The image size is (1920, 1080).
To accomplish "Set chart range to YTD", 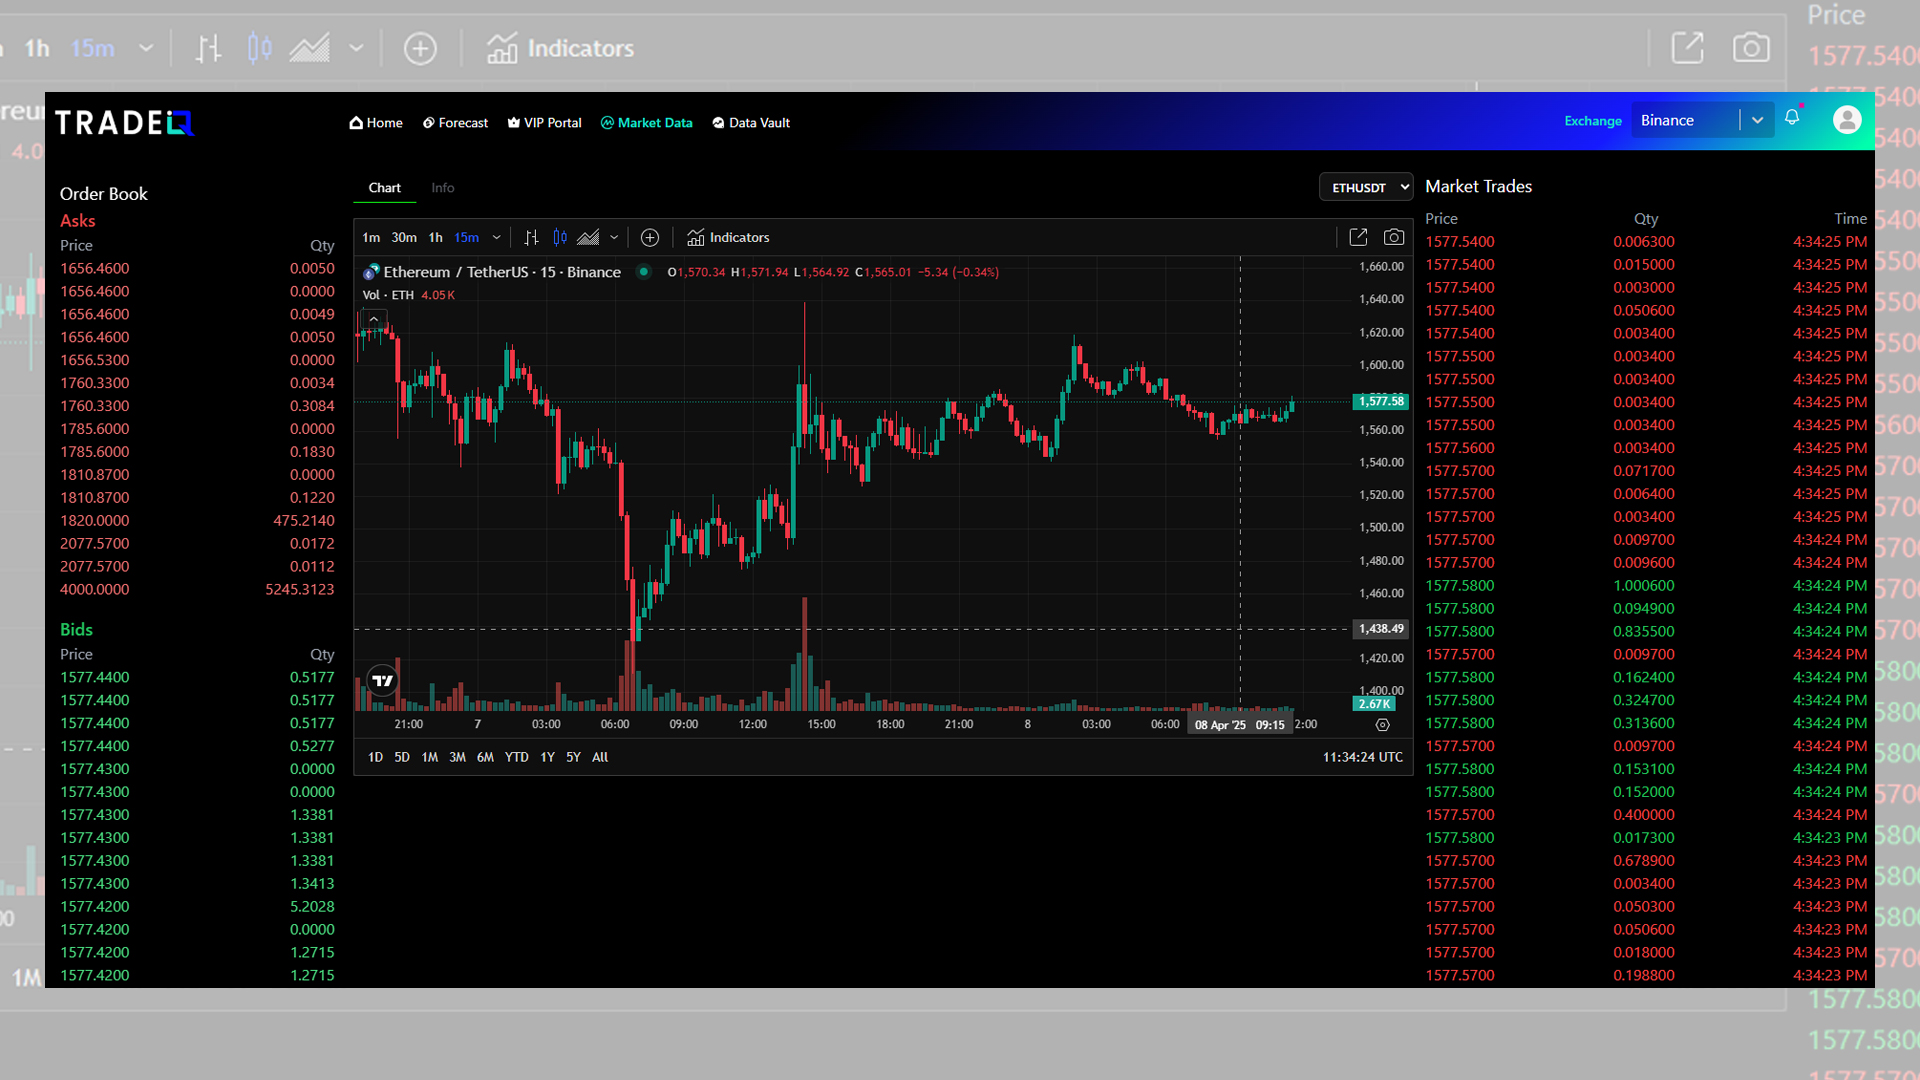I will coord(516,758).
